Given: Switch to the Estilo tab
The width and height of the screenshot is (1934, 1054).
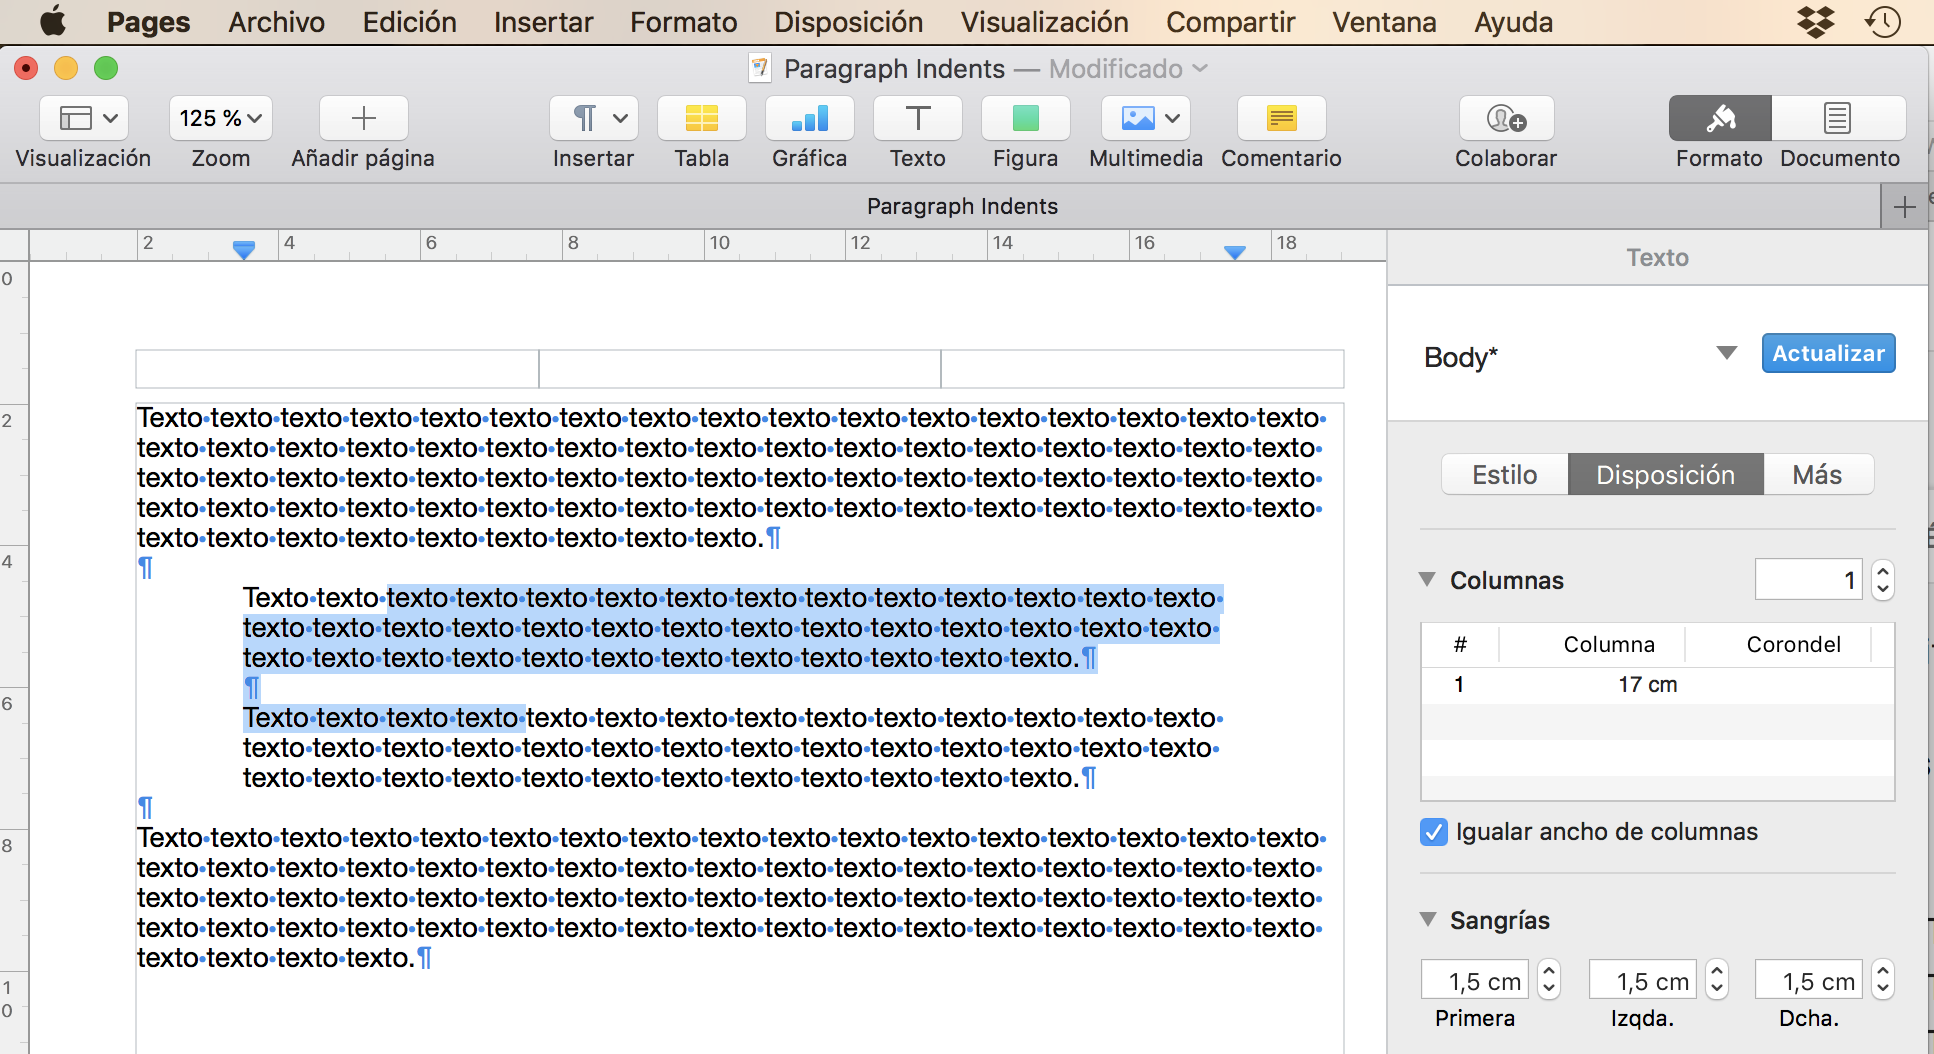Looking at the screenshot, I should tap(1504, 475).
